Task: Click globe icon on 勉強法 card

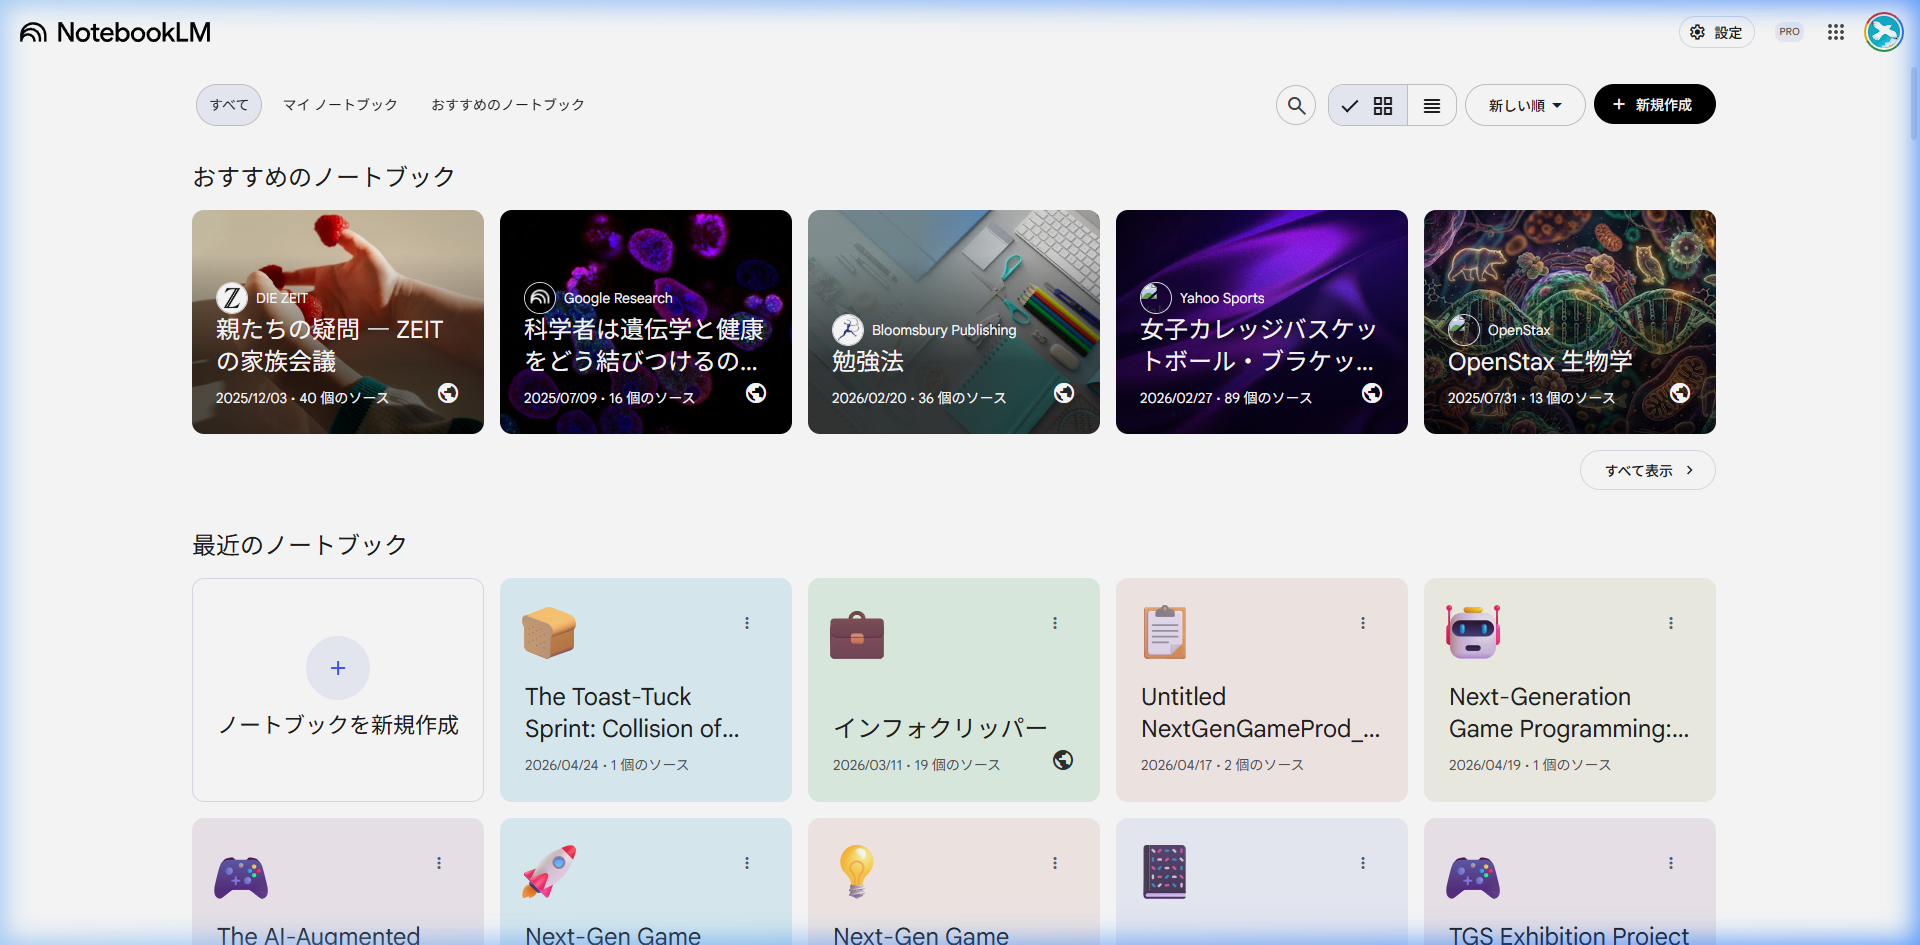Action: coord(1064,393)
